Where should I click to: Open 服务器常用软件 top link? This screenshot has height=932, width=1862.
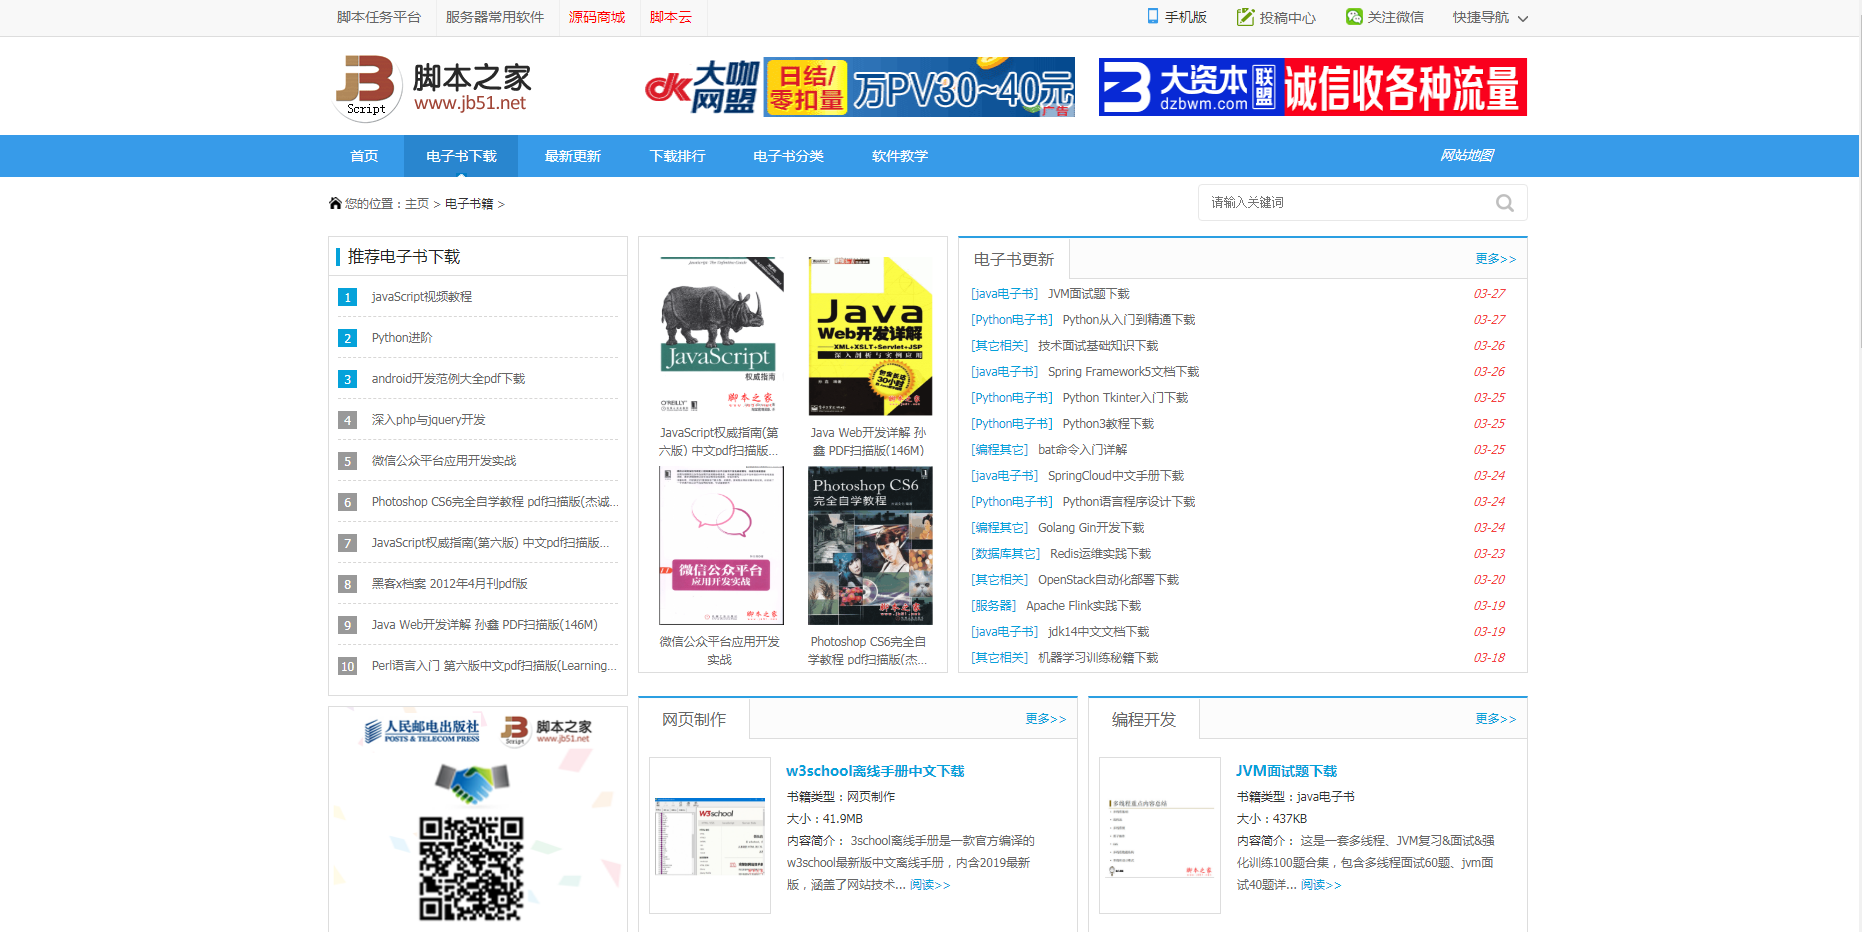tap(495, 17)
